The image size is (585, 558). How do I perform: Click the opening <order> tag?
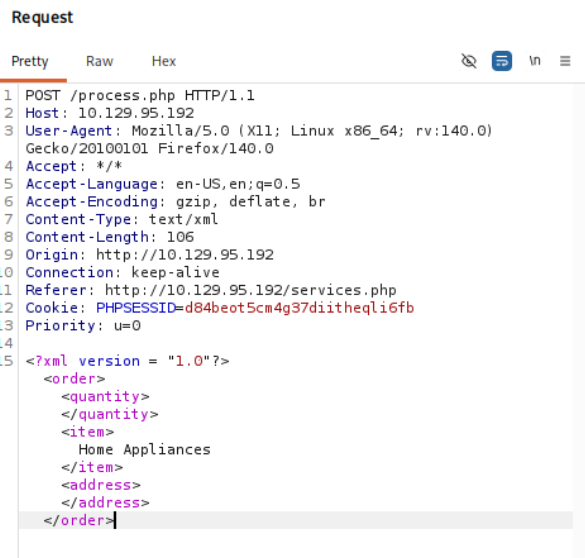74,379
